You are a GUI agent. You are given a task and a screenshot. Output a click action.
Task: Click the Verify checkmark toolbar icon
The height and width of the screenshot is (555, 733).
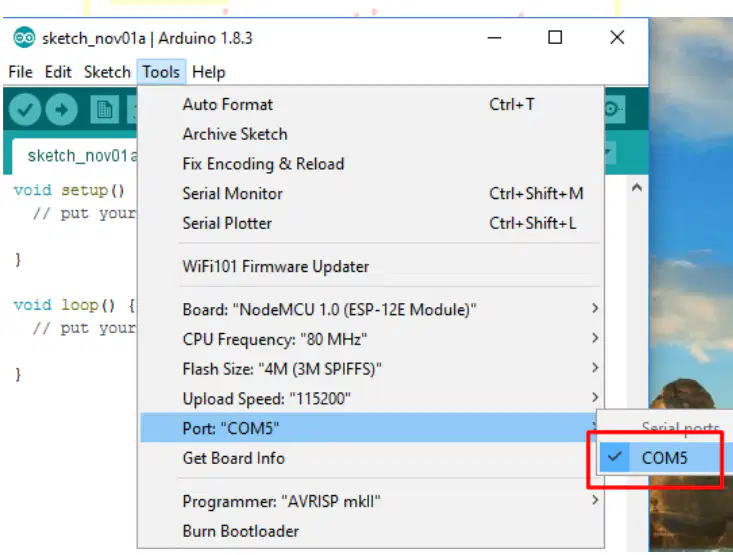coord(25,109)
